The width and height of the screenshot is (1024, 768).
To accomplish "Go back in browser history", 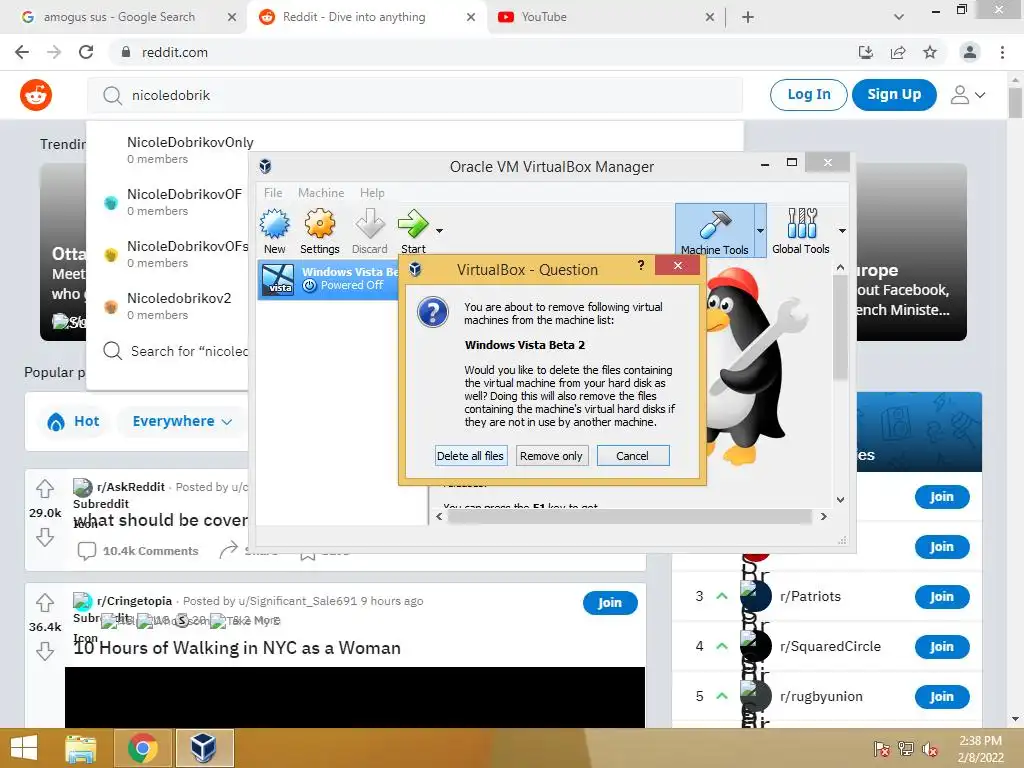I will pos(22,52).
